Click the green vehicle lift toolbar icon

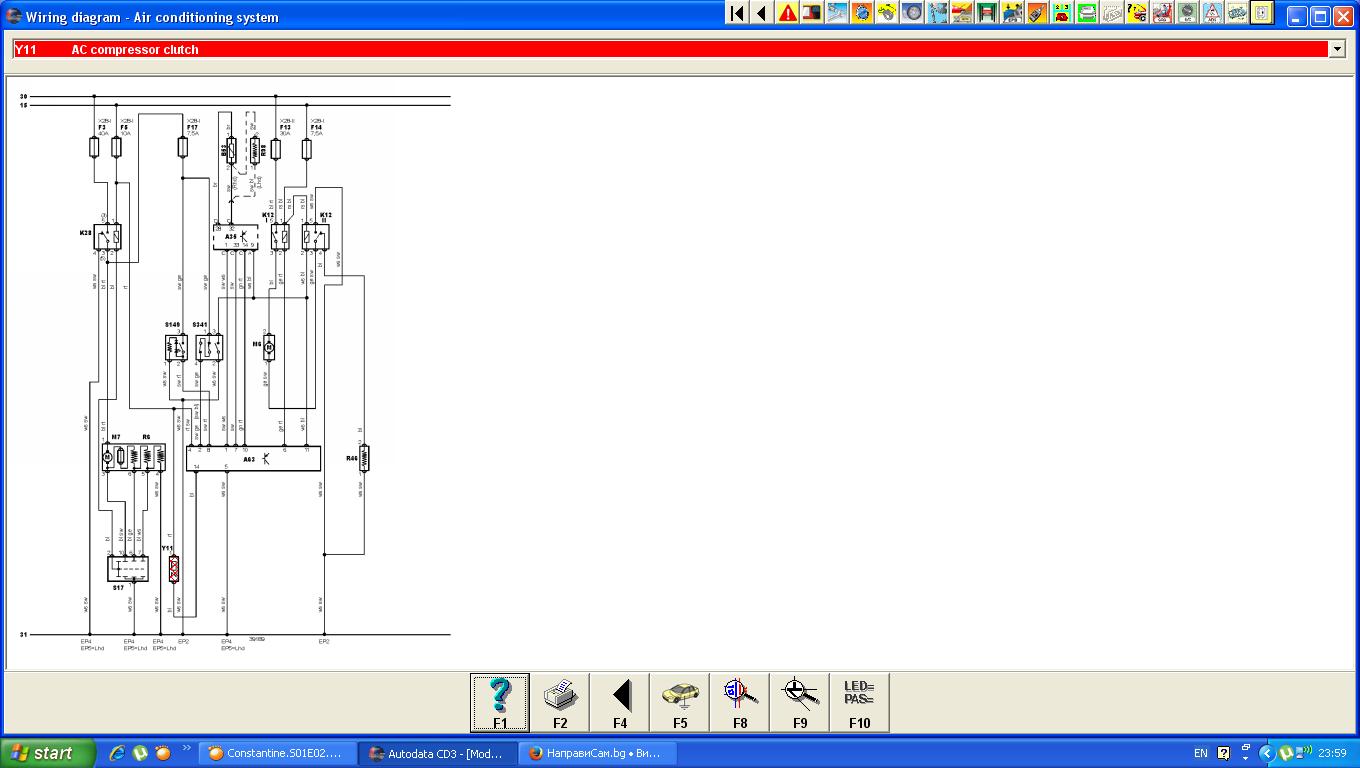point(987,14)
